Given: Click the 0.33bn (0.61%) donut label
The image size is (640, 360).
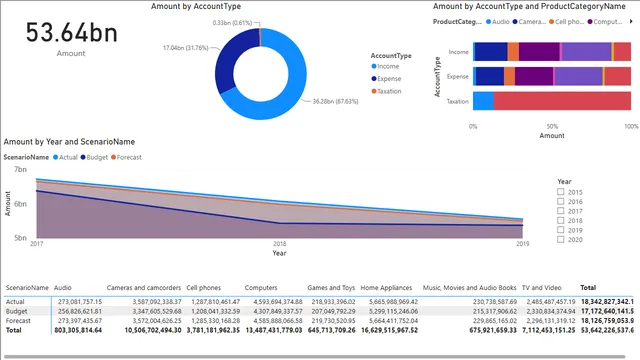Looking at the screenshot, I should 232,22.
